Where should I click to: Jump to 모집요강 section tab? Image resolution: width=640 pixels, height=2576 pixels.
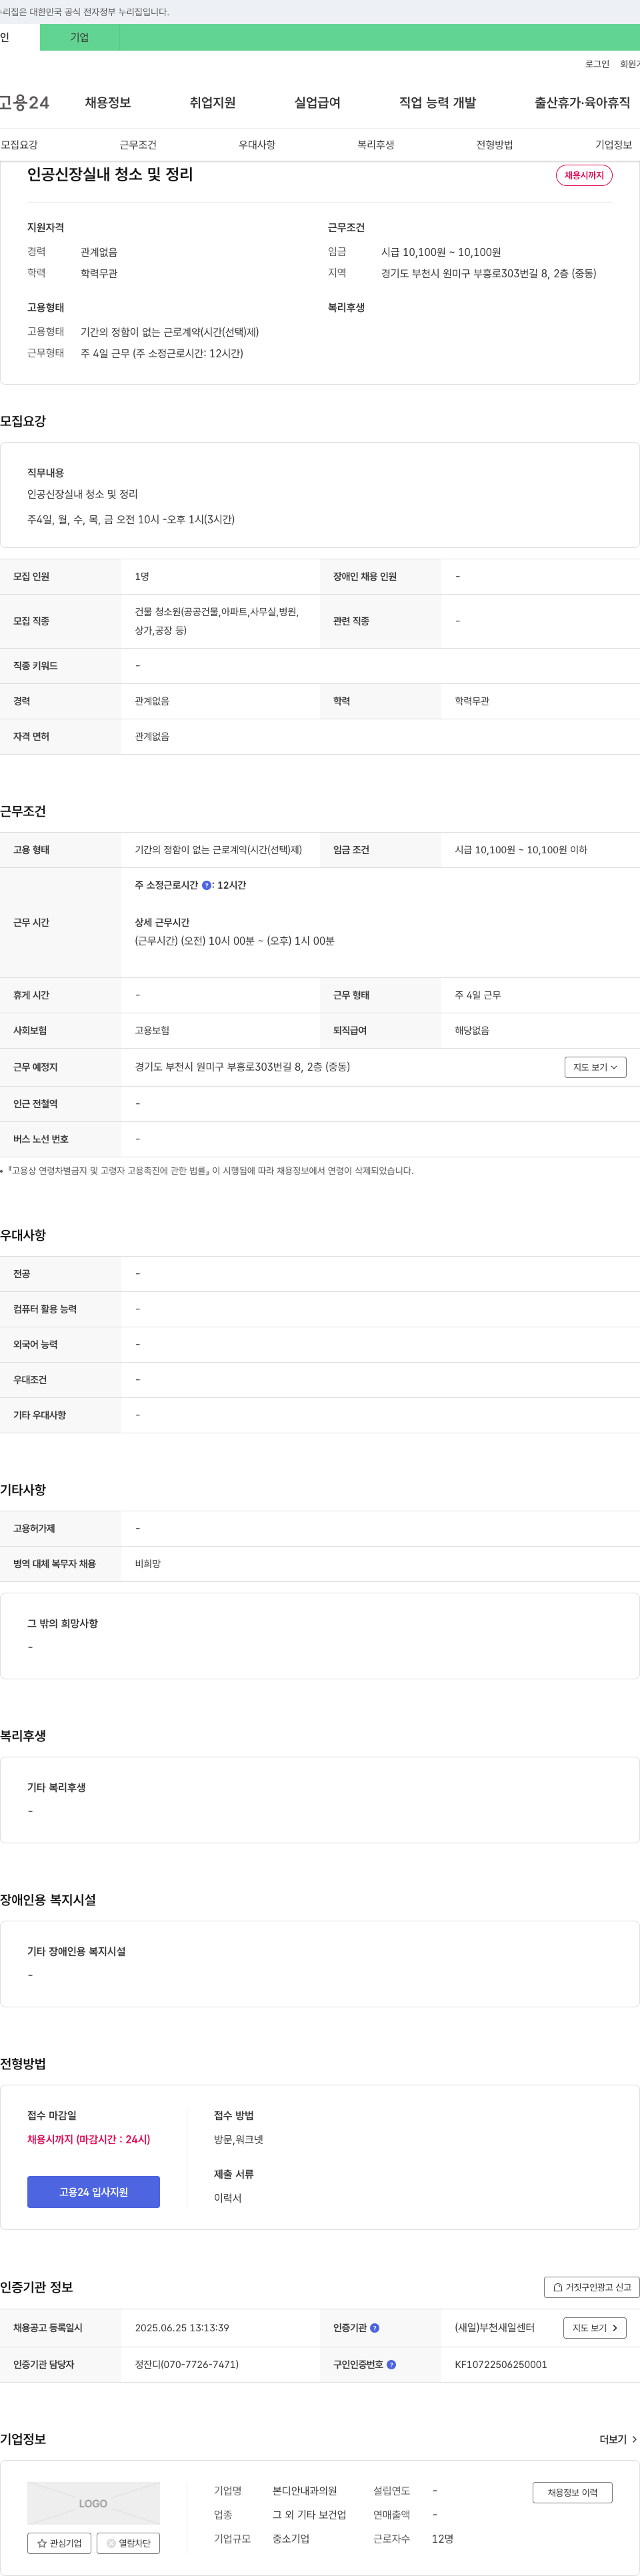coord(19,145)
